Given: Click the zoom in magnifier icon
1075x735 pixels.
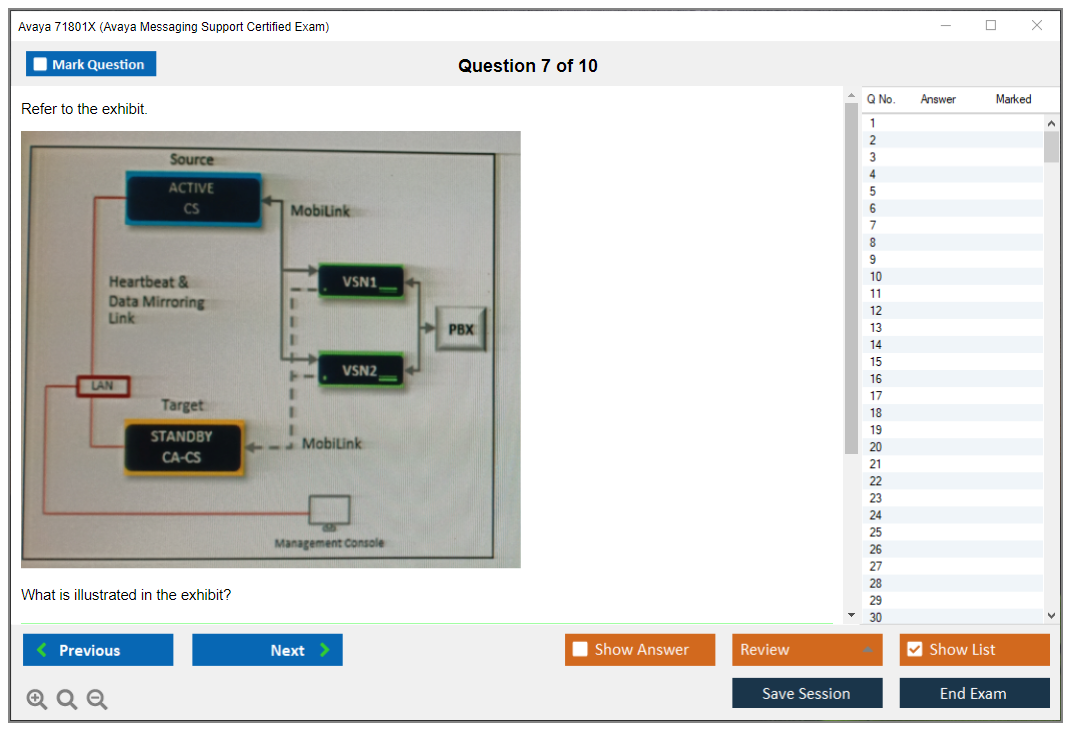Looking at the screenshot, I should (36, 700).
